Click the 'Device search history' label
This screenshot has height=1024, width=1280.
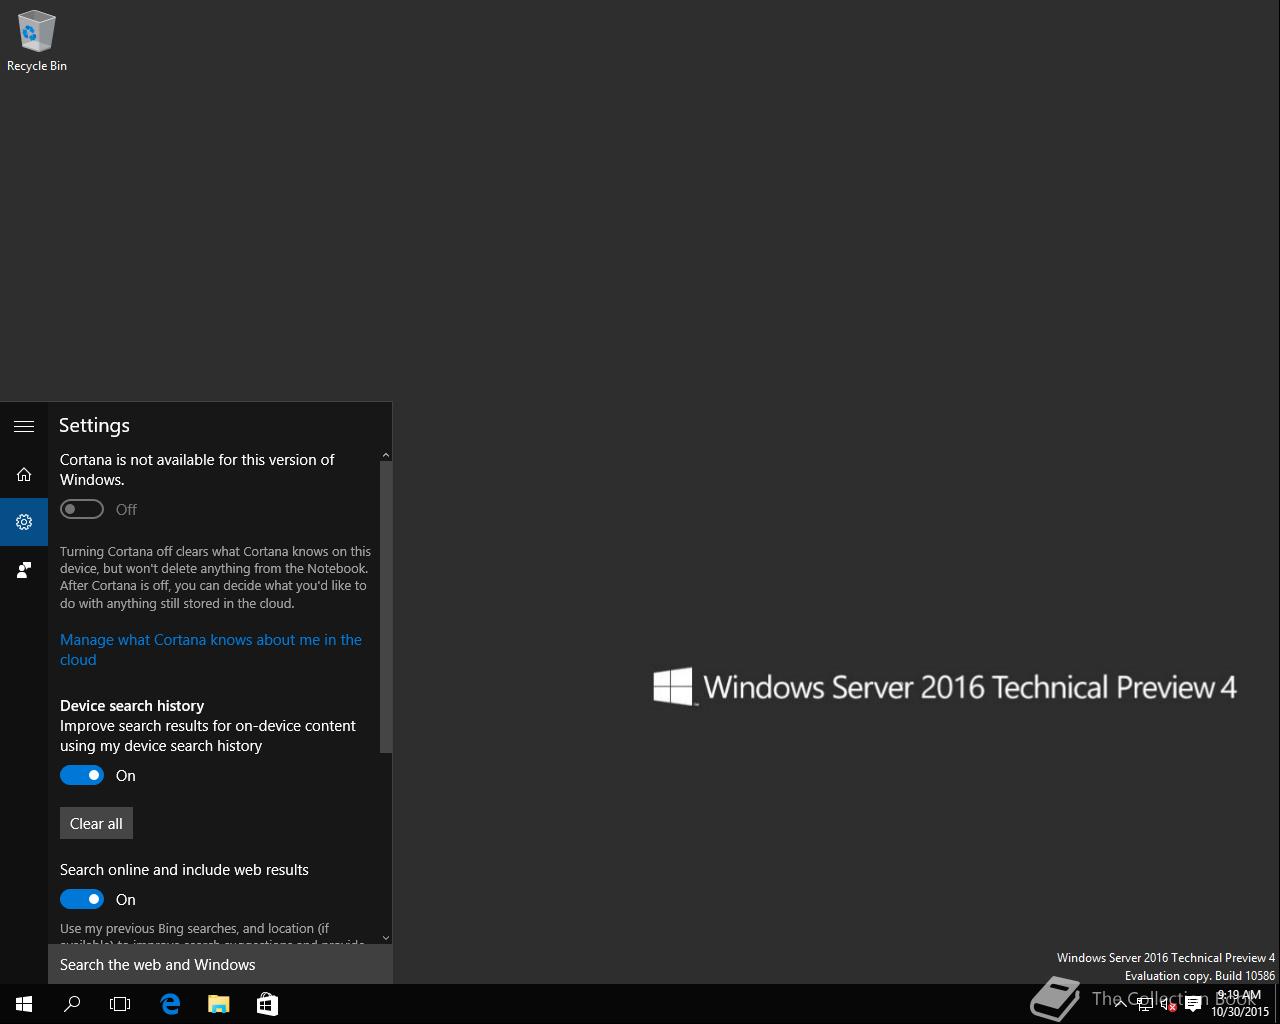[132, 706]
